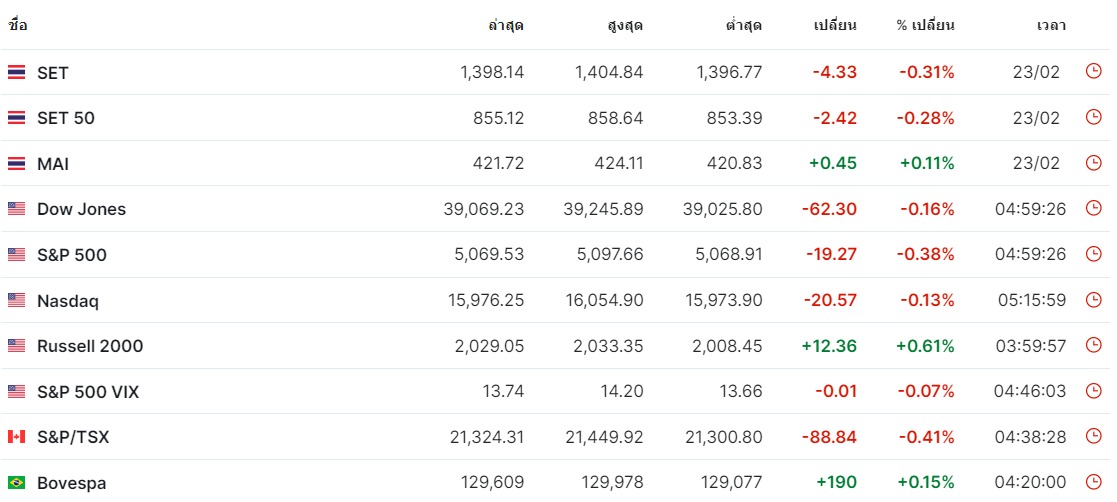Open the S&P 500 VIX link
Screen dimensions: 1117x502
[x=88, y=392]
